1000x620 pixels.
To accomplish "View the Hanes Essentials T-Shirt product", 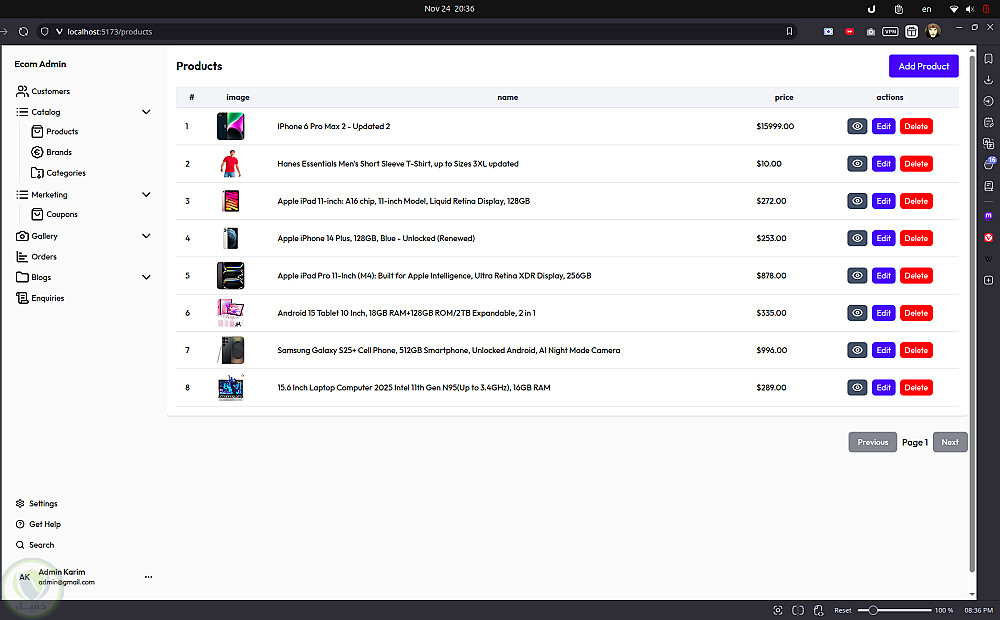I will pyautogui.click(x=857, y=164).
